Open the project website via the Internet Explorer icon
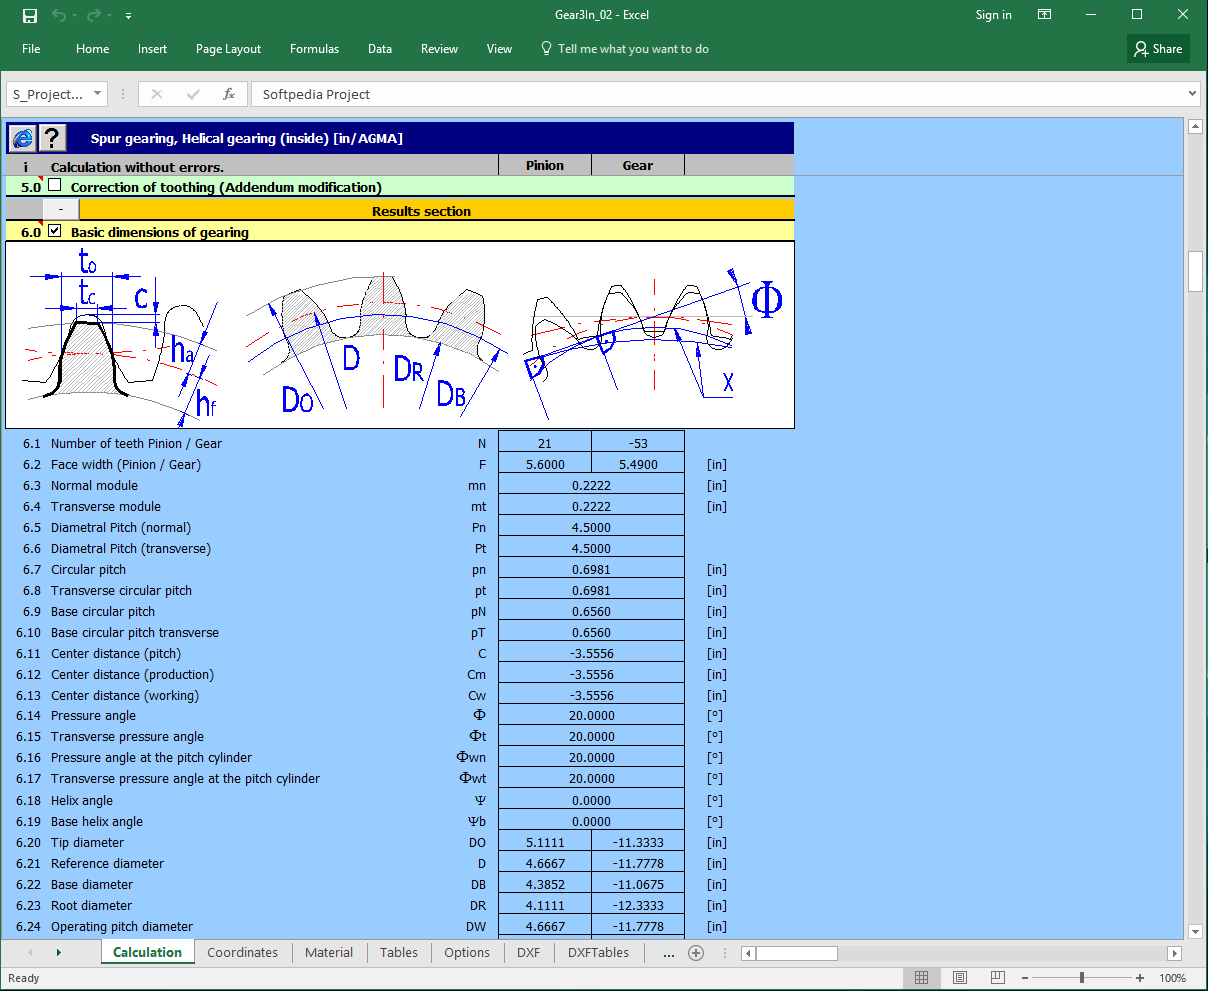This screenshot has width=1208, height=991. (x=22, y=137)
